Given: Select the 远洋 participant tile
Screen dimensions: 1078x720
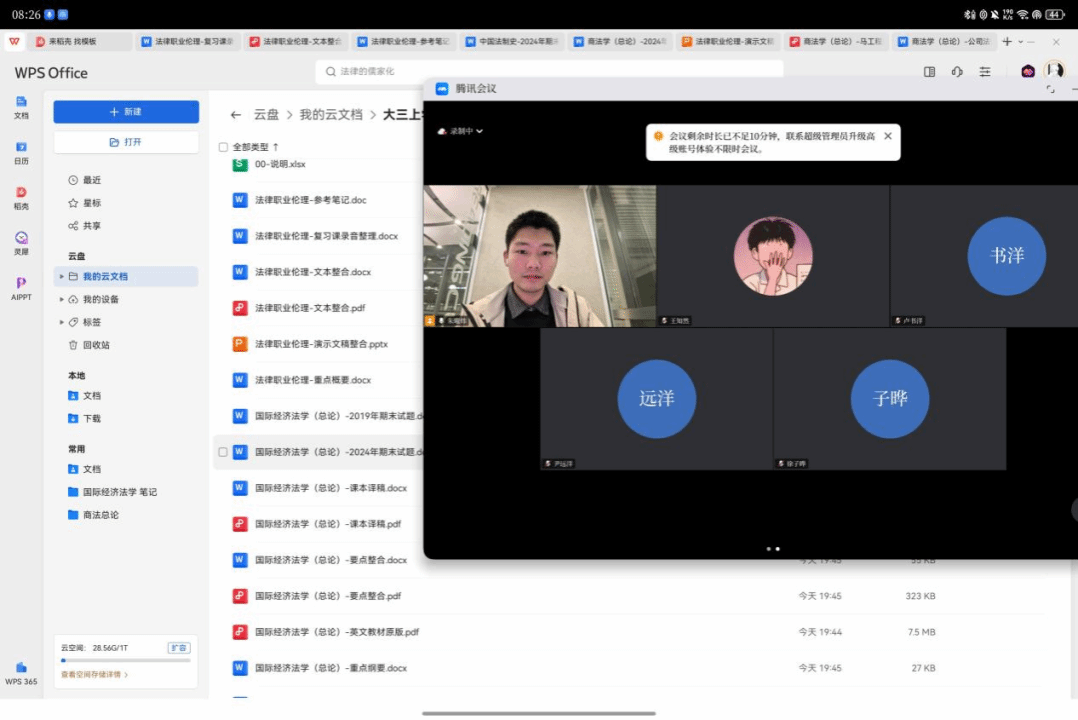Looking at the screenshot, I should click(x=657, y=399).
